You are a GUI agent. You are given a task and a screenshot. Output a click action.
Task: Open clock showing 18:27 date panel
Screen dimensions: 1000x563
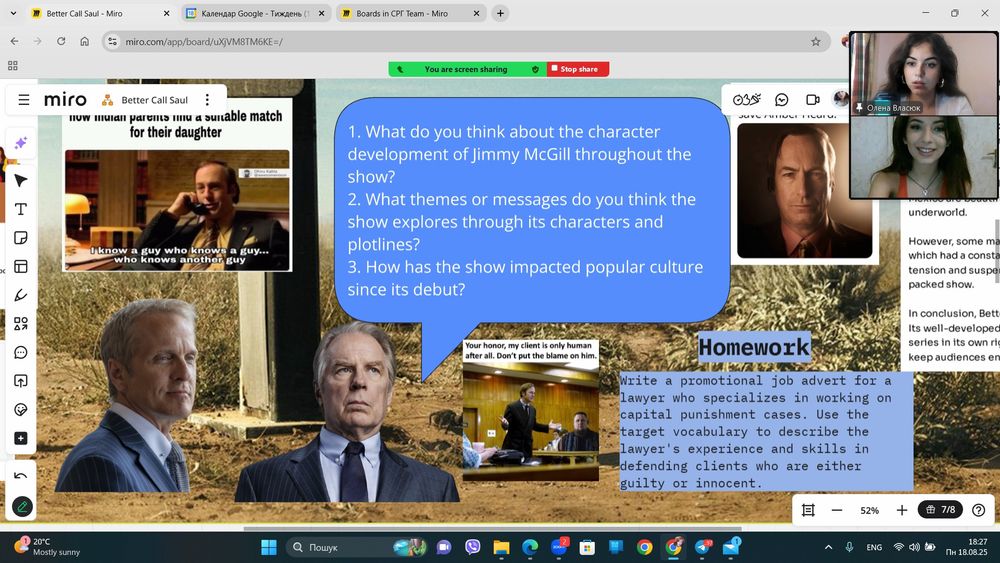[x=966, y=547]
